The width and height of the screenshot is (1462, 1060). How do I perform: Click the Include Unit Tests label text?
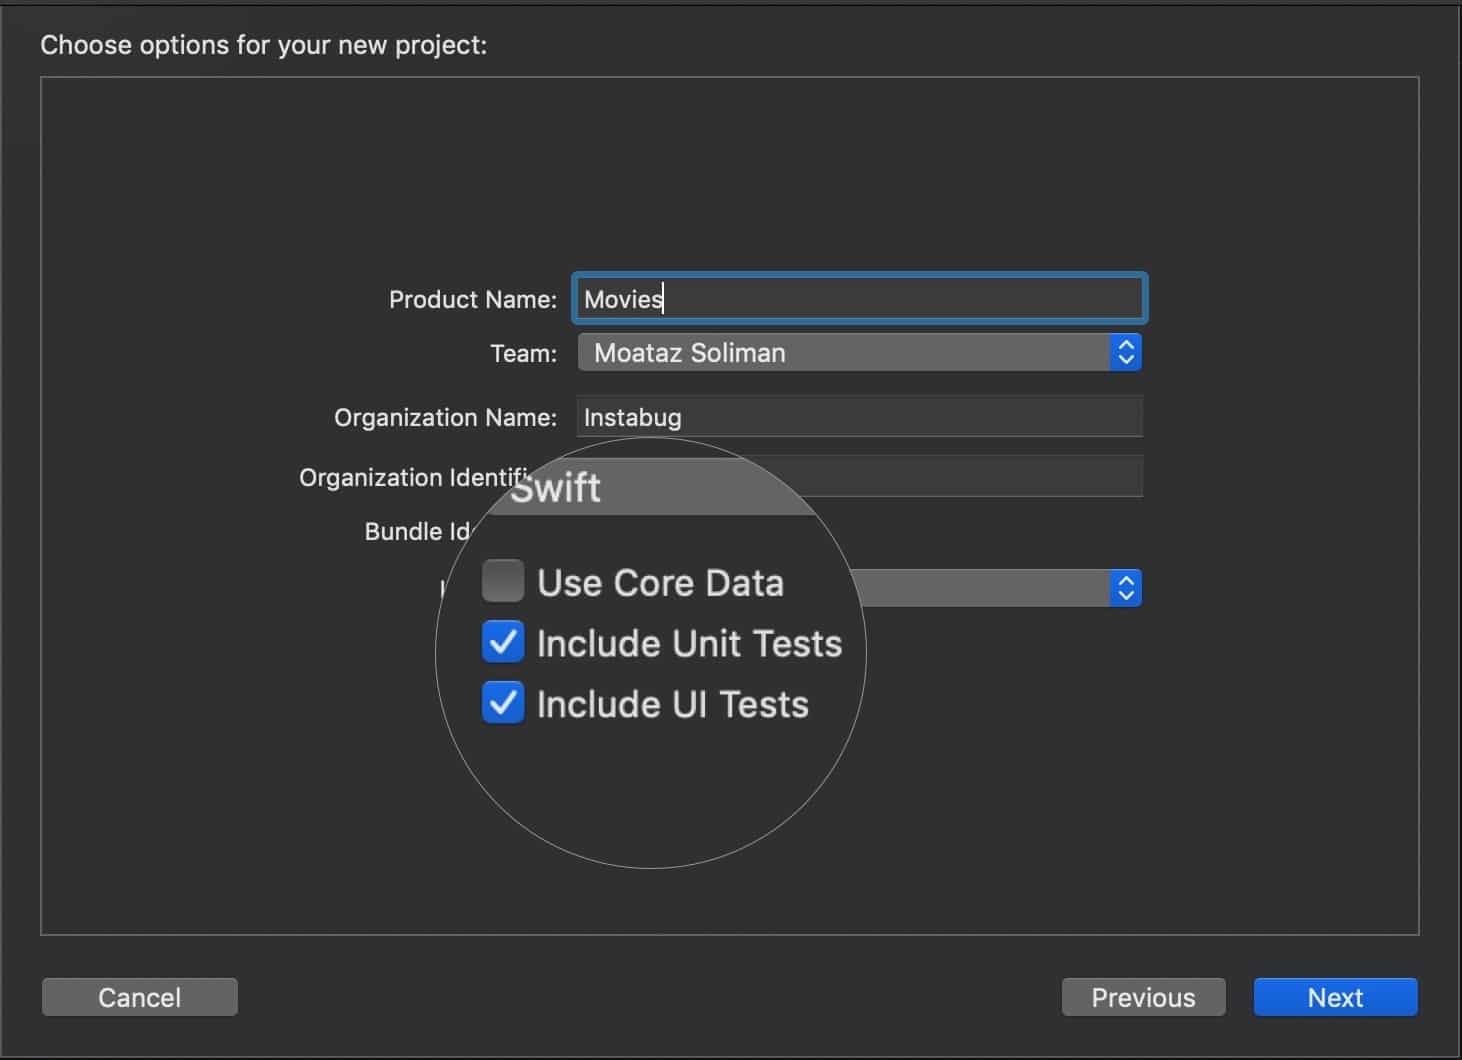(689, 643)
